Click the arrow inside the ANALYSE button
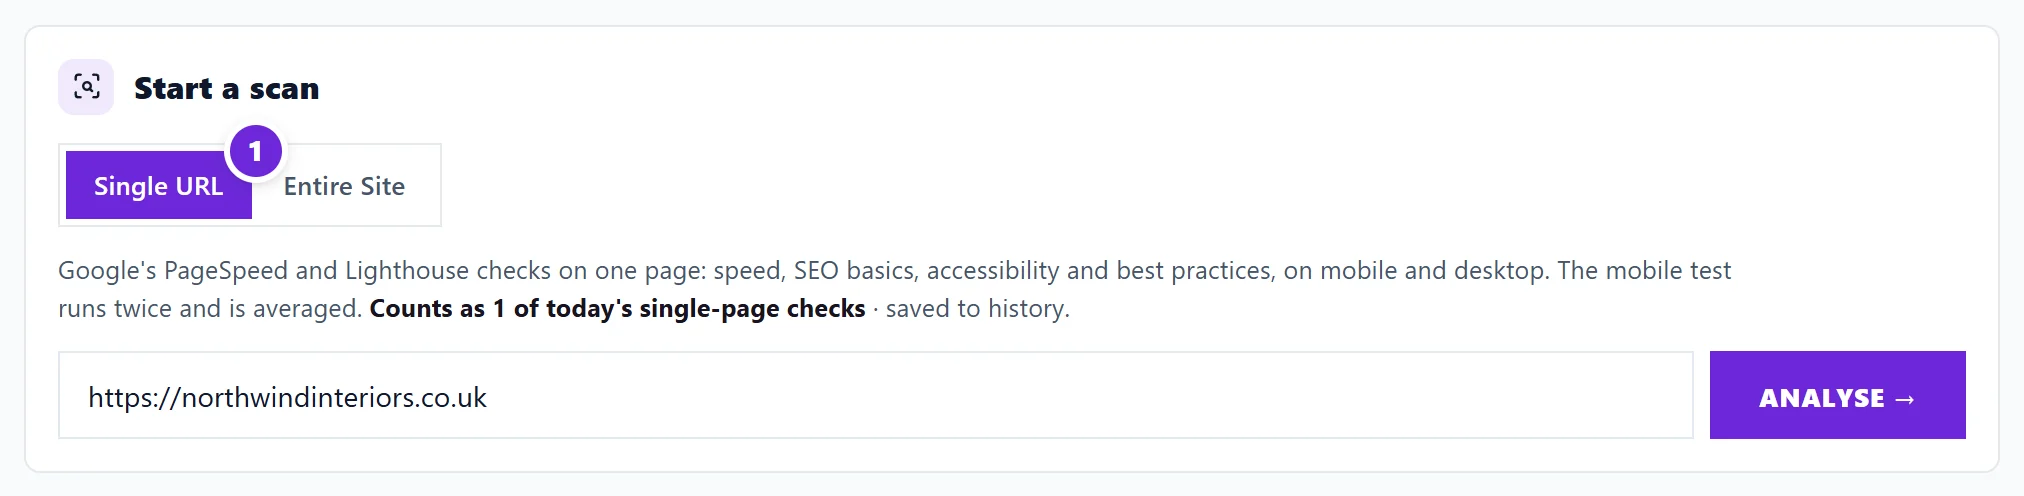The height and width of the screenshot is (496, 2024). pyautogui.click(x=1905, y=399)
